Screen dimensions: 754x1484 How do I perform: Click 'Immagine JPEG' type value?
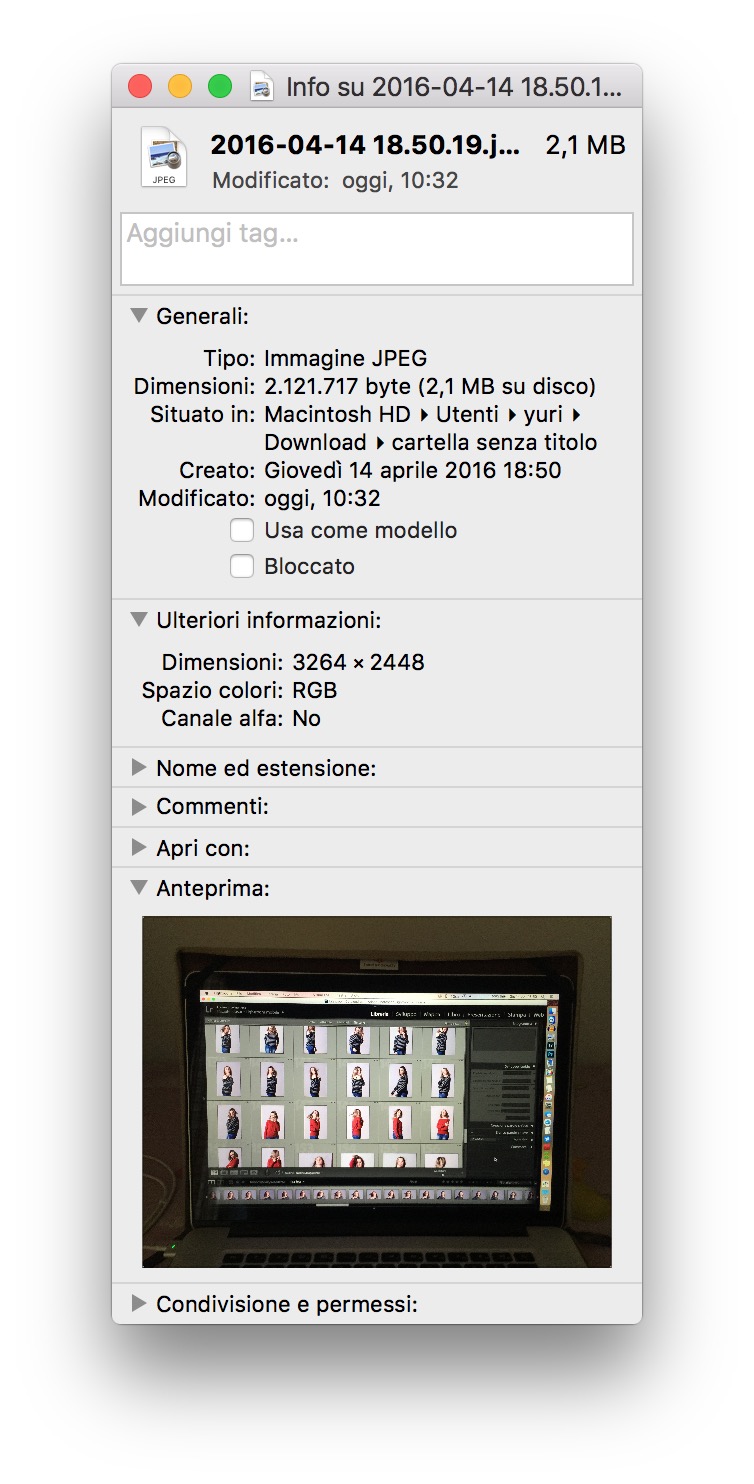coord(346,358)
